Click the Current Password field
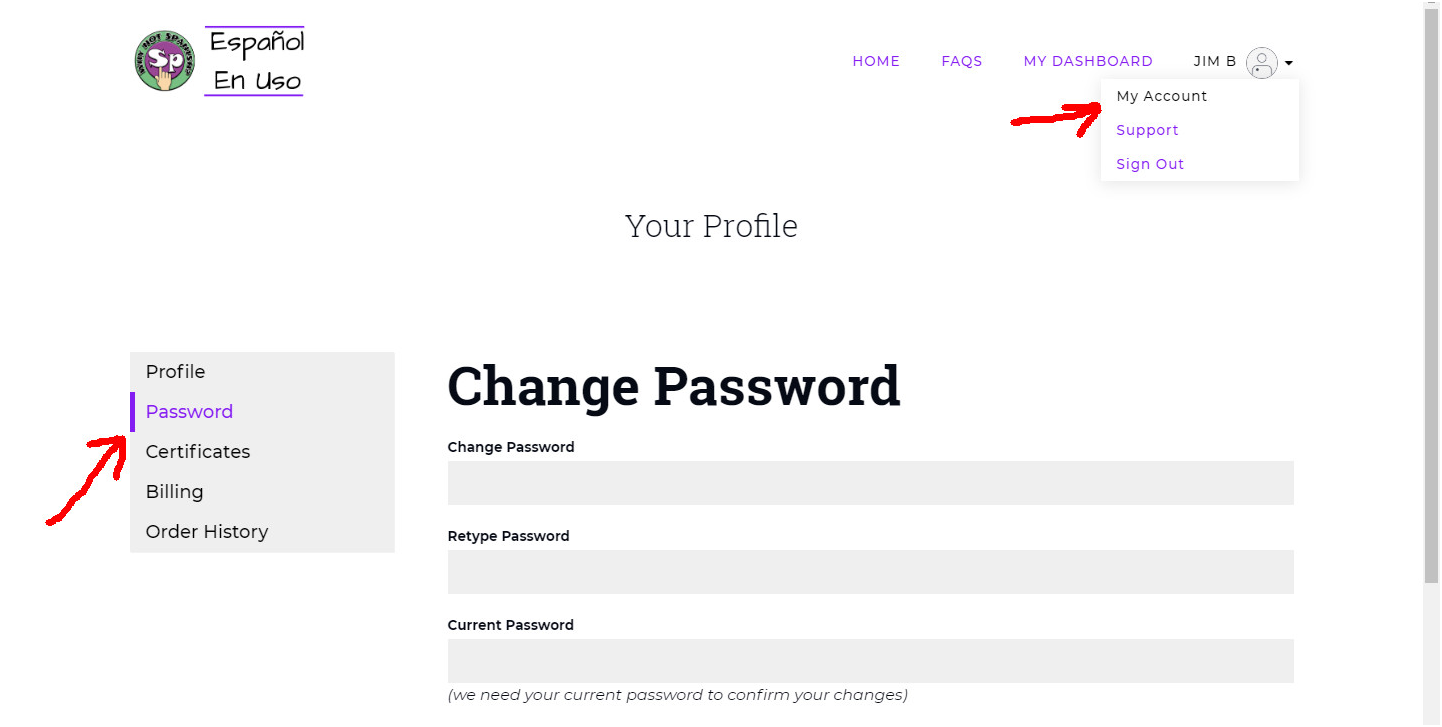Viewport: 1442px width, 727px height. coord(871,661)
